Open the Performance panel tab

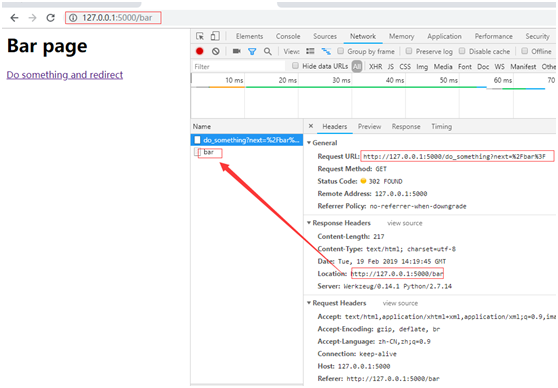[x=494, y=36]
